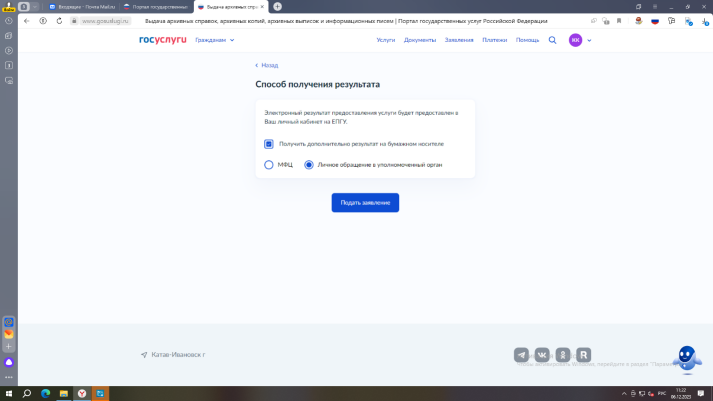Click the robot assistant chat icon
The width and height of the screenshot is (713, 401).
pyautogui.click(x=686, y=357)
